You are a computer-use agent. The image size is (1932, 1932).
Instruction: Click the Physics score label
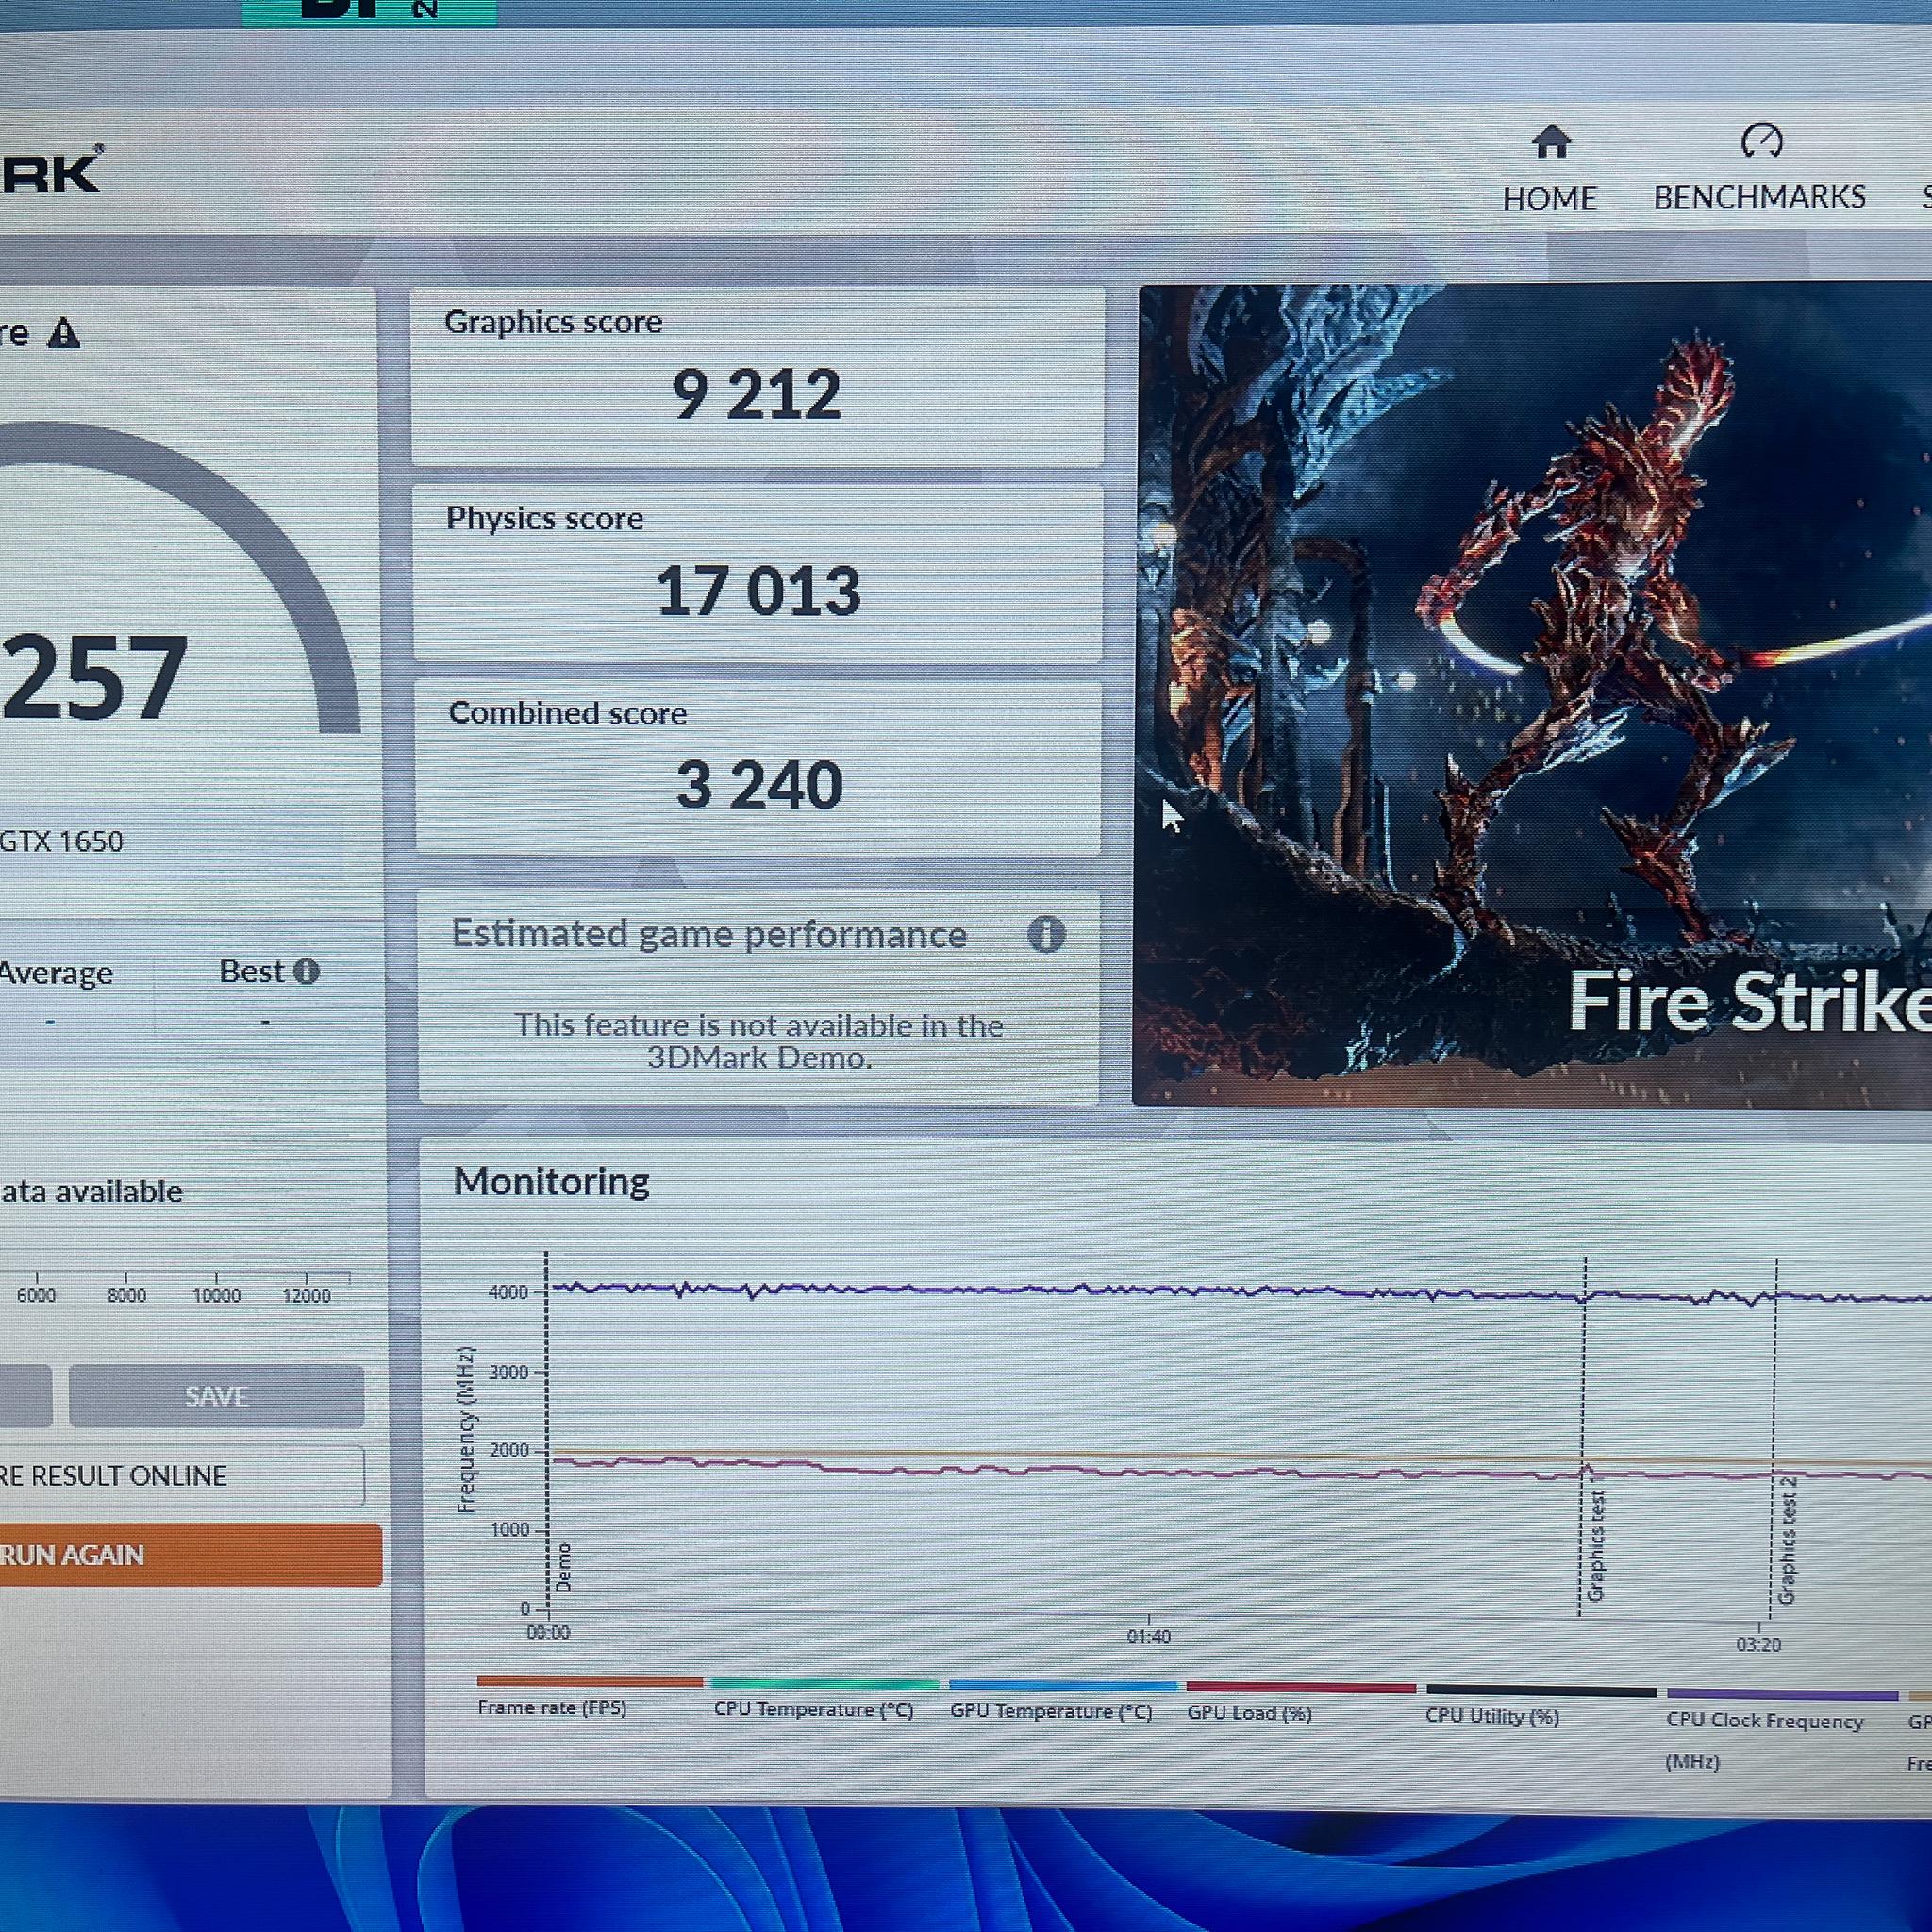[545, 518]
